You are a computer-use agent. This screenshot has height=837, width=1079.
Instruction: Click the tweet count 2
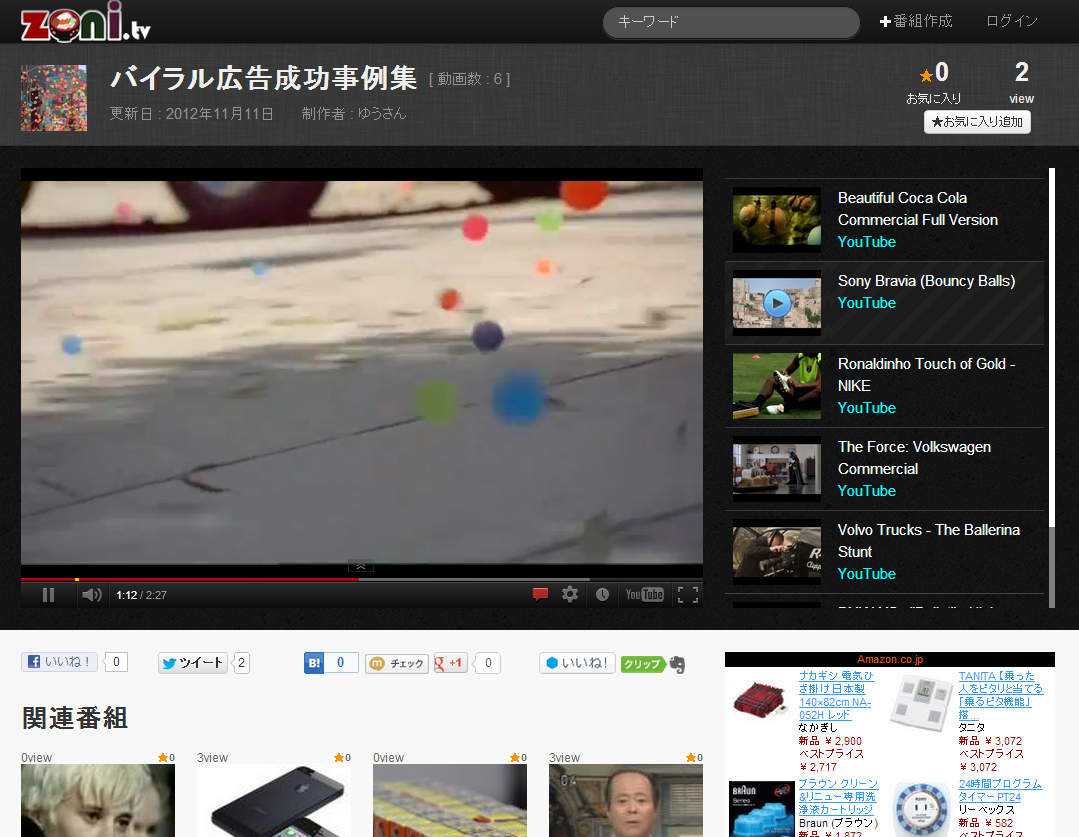tap(242, 663)
